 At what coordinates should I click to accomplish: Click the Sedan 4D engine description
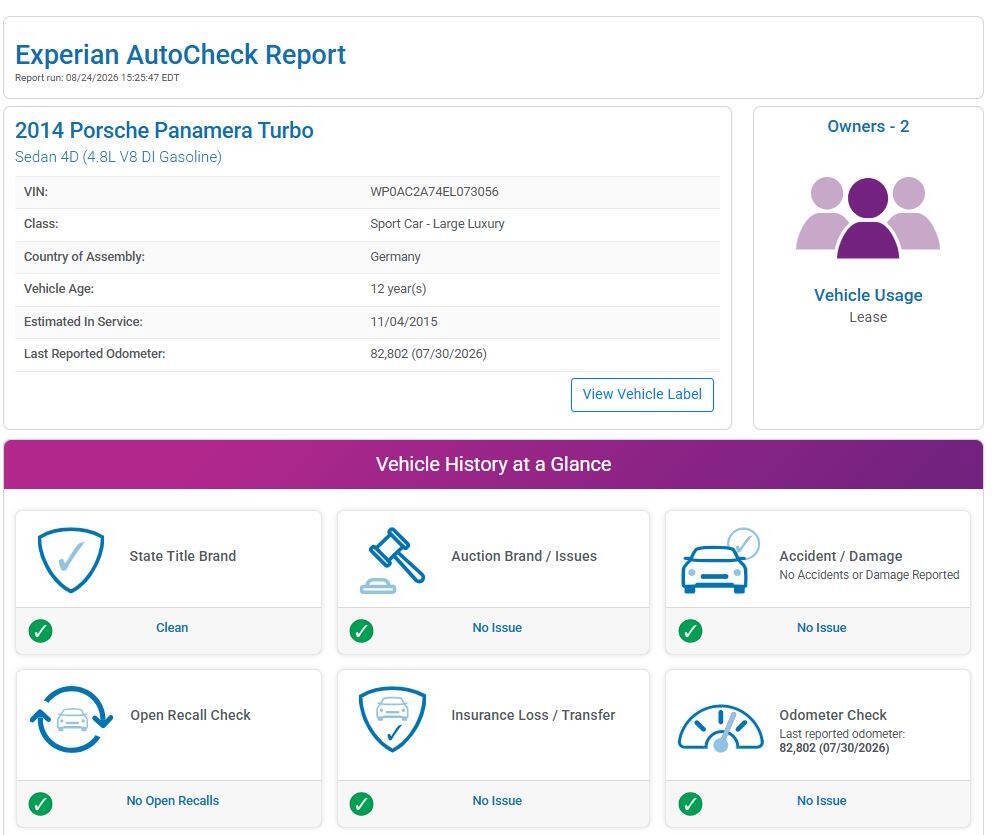[x=118, y=157]
